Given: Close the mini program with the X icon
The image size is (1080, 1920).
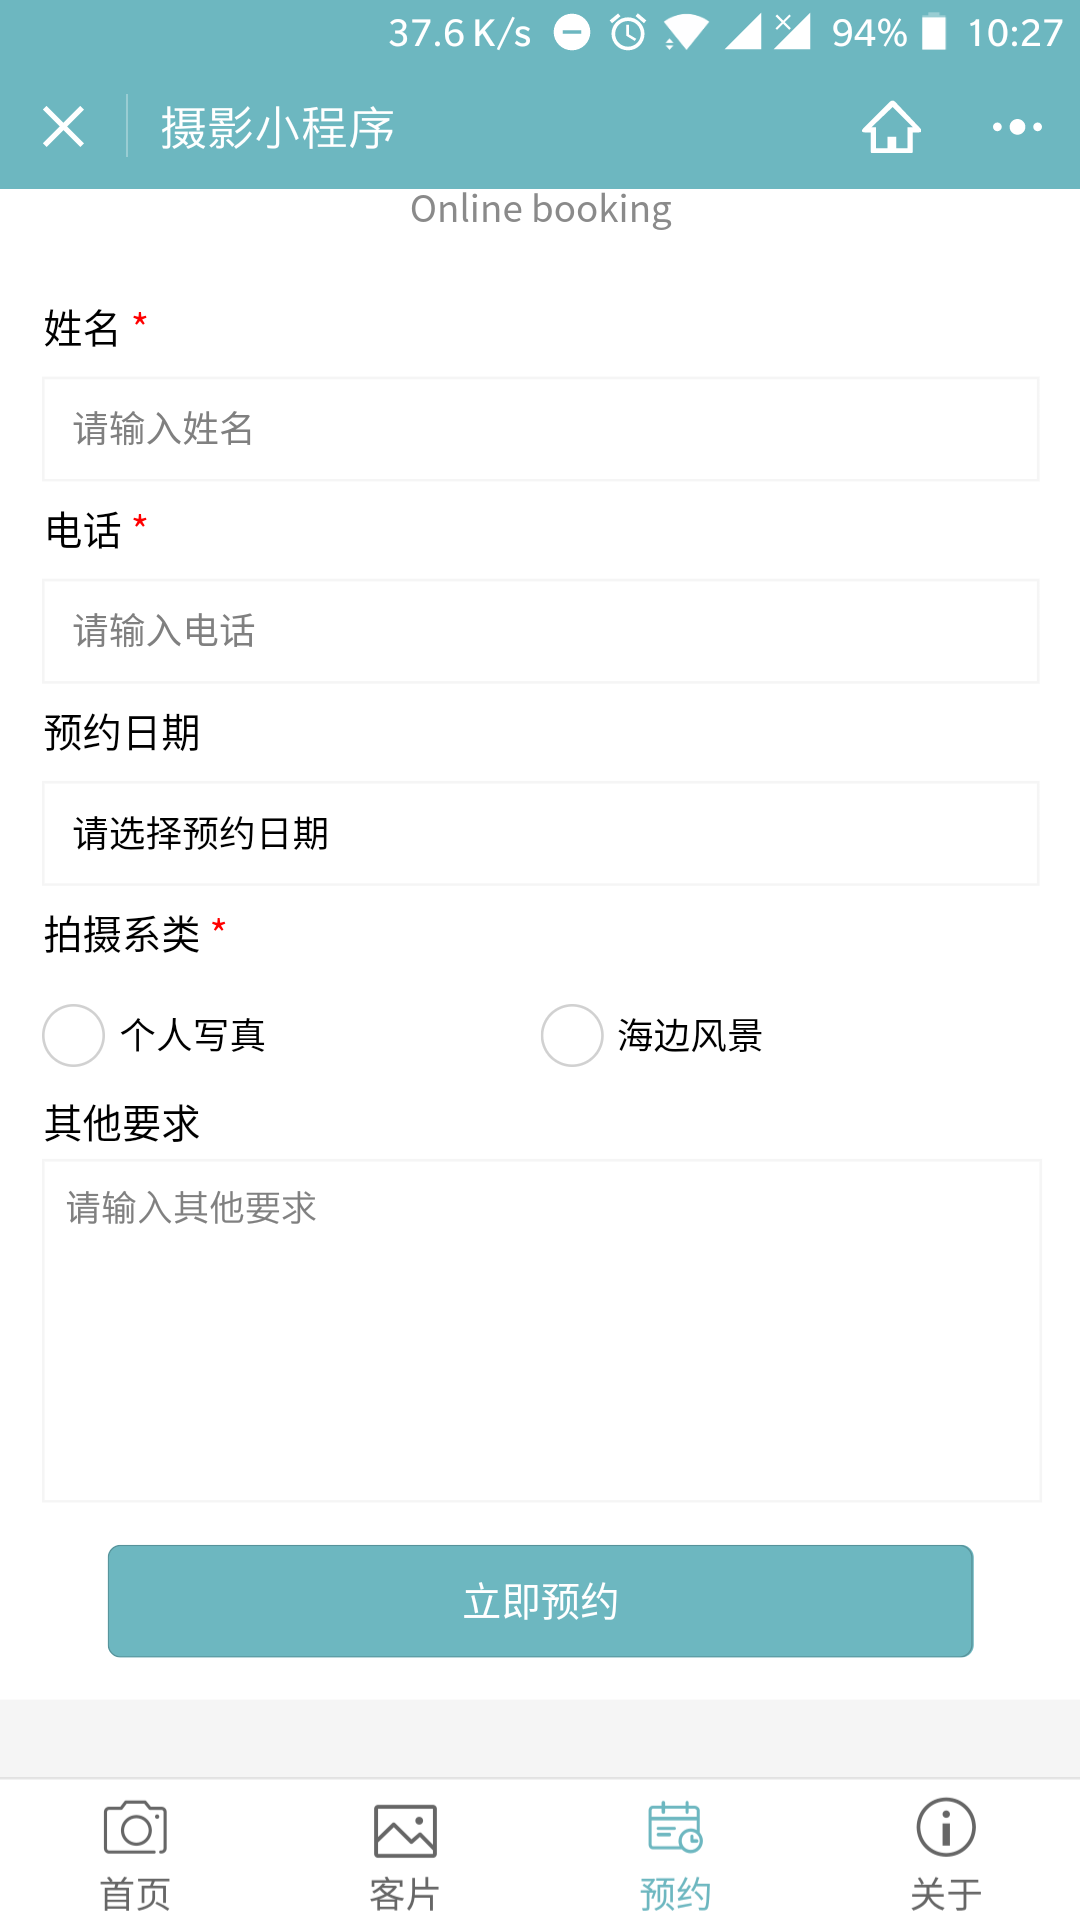Looking at the screenshot, I should tap(63, 127).
